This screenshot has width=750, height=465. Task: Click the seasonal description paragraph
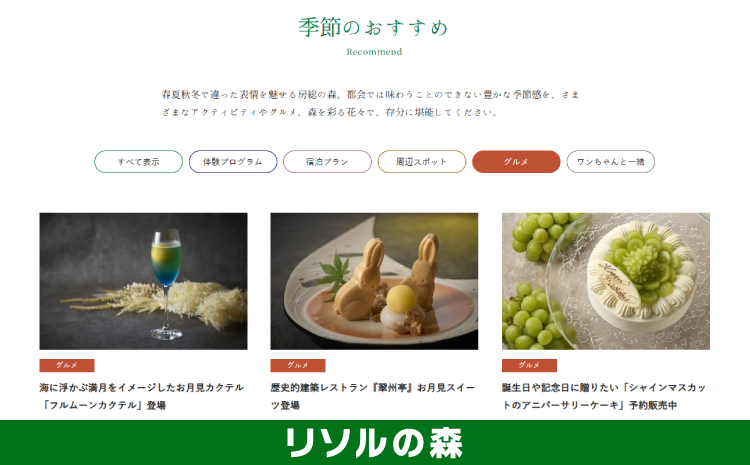(370, 103)
